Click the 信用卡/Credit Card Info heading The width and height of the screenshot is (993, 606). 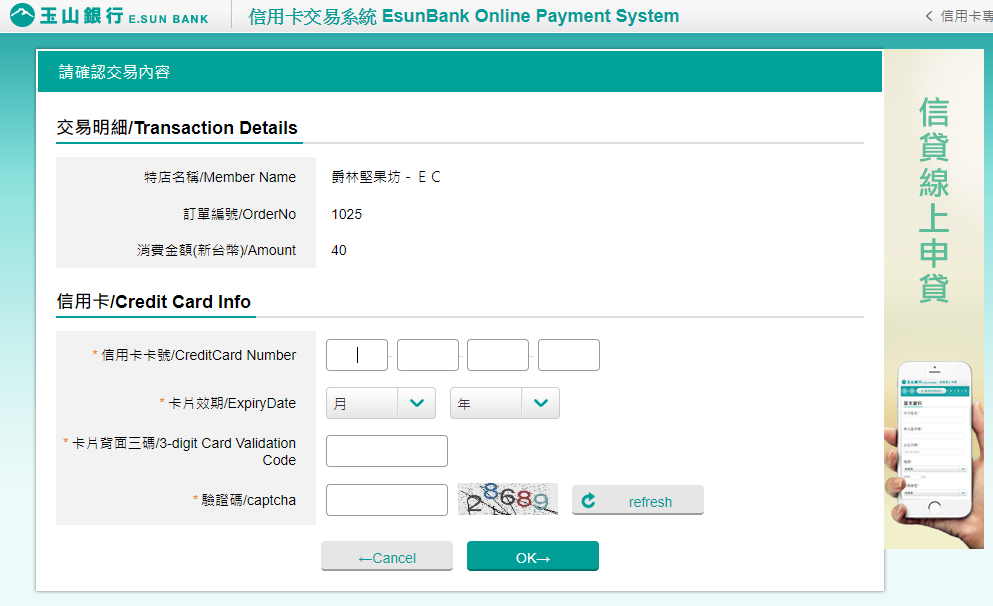tap(154, 301)
